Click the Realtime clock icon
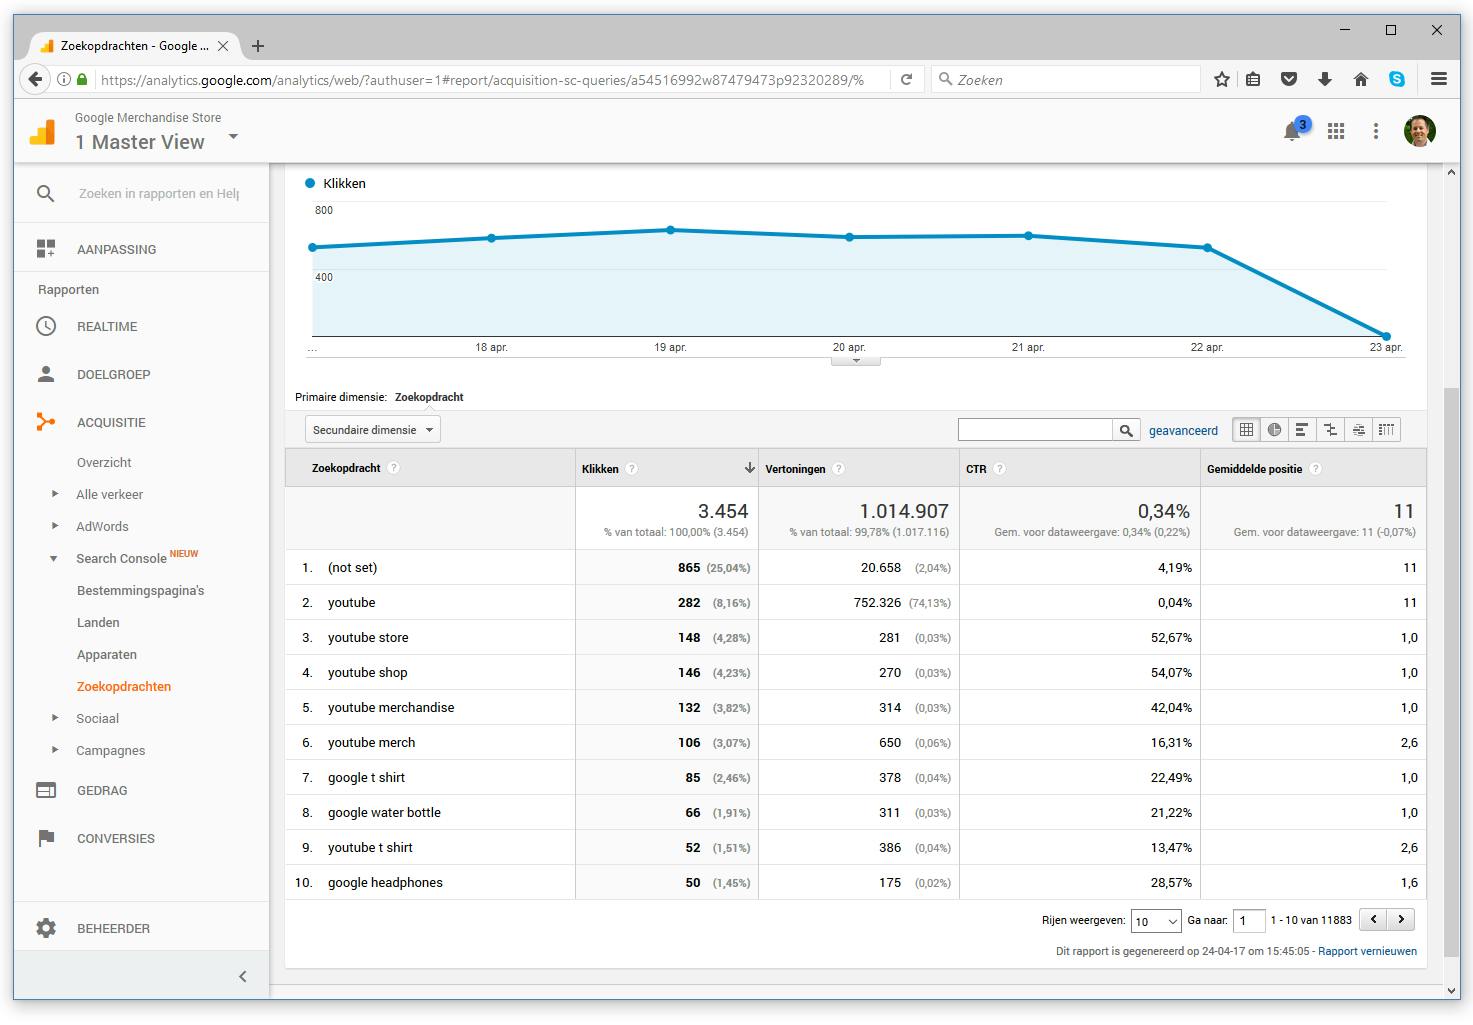 46,326
